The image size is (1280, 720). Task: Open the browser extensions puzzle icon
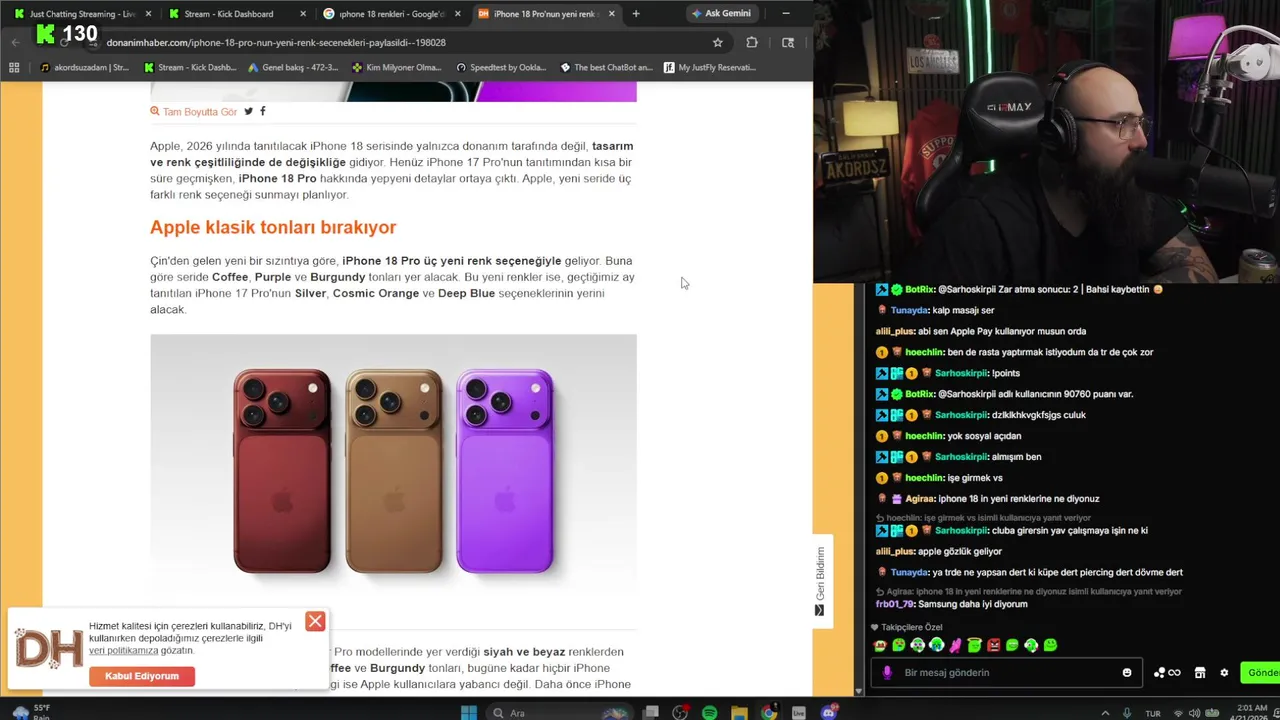click(752, 43)
